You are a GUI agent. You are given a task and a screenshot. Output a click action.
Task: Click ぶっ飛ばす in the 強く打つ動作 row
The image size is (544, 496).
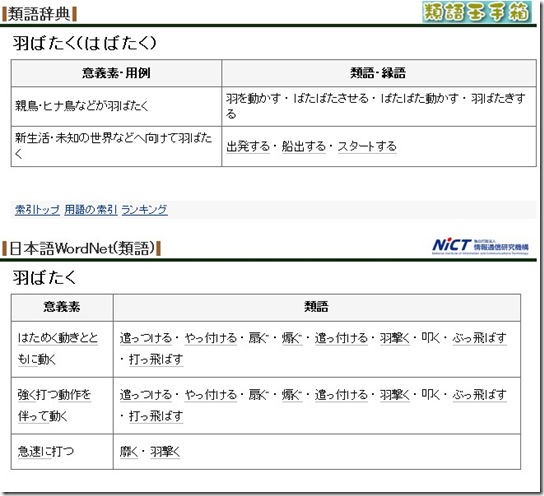point(479,395)
